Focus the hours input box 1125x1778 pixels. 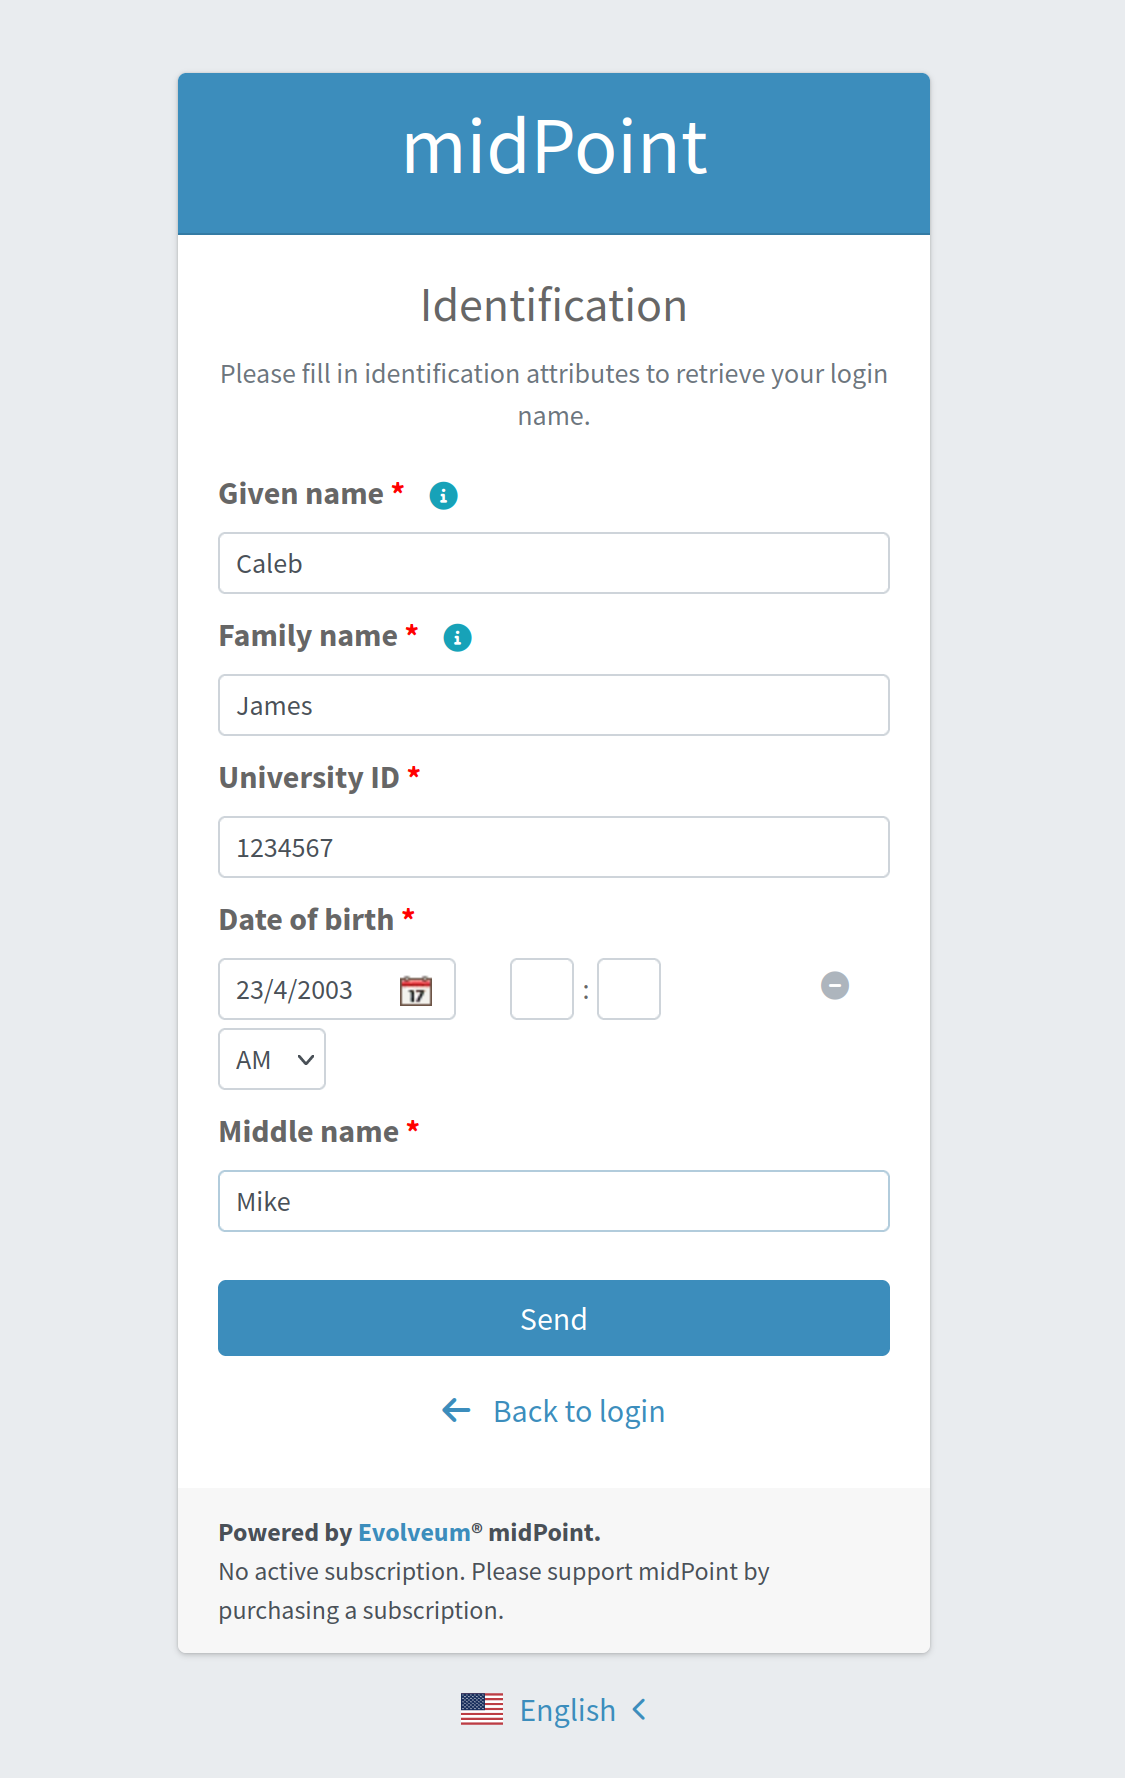point(542,990)
